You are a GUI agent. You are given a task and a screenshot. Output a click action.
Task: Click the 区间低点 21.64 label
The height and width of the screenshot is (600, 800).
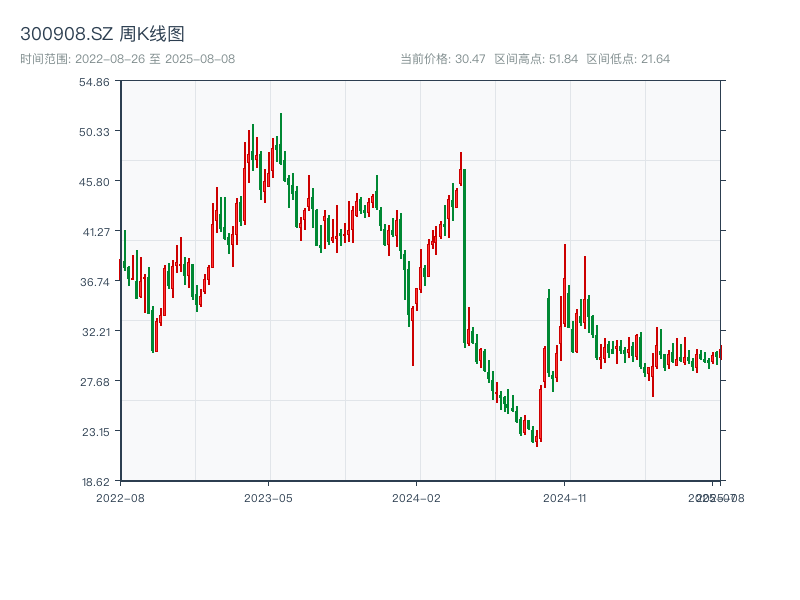(628, 59)
